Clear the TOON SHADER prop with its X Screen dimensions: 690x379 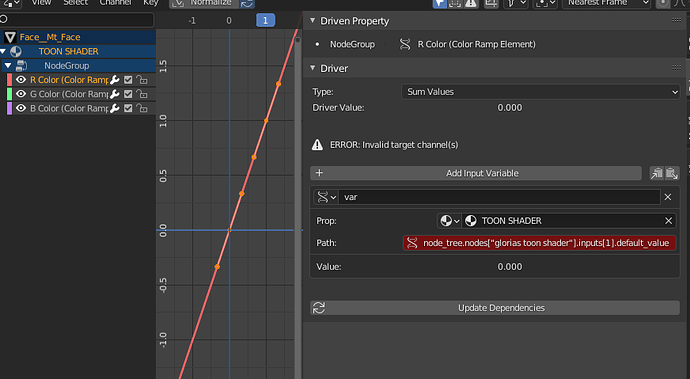[x=668, y=221]
